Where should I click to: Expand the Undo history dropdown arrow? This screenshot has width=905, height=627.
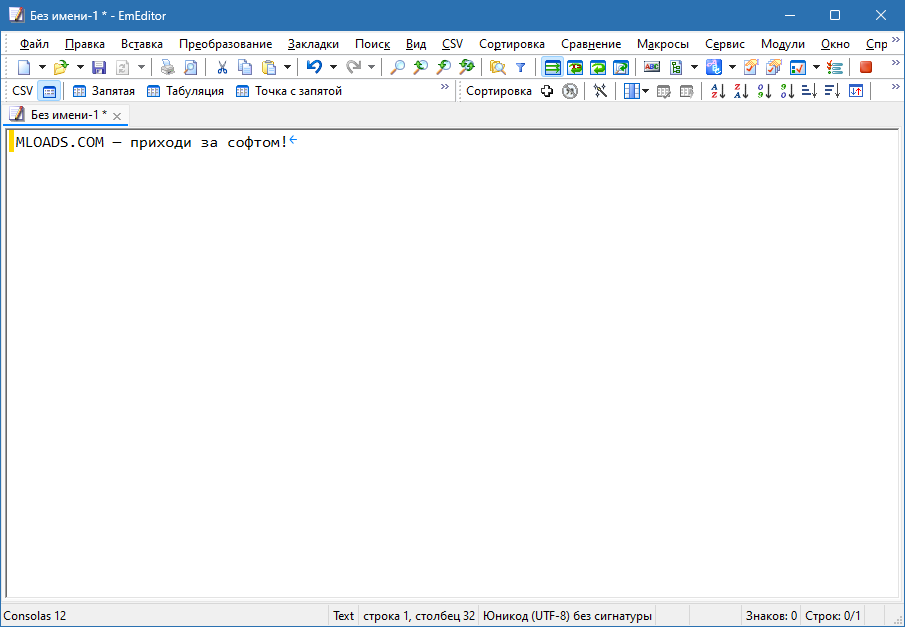(333, 68)
